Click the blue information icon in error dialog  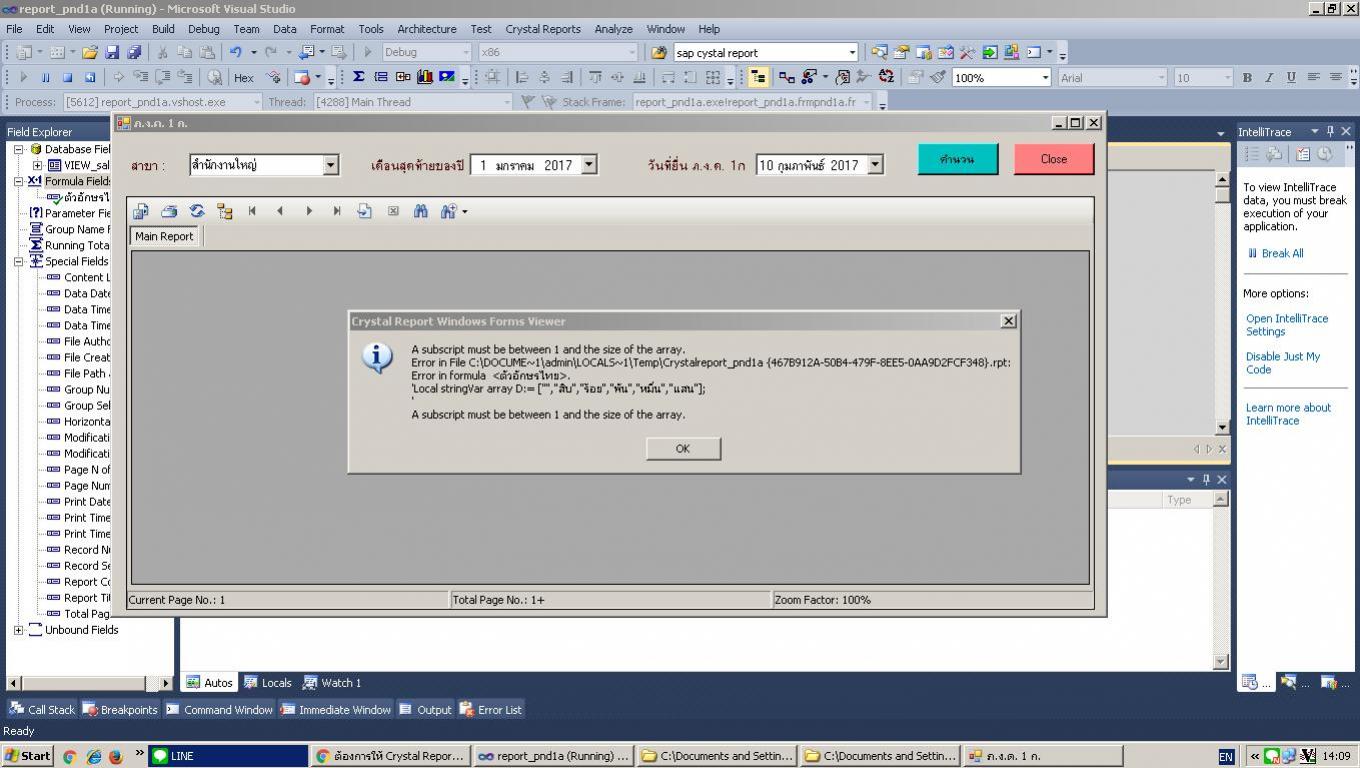(377, 357)
